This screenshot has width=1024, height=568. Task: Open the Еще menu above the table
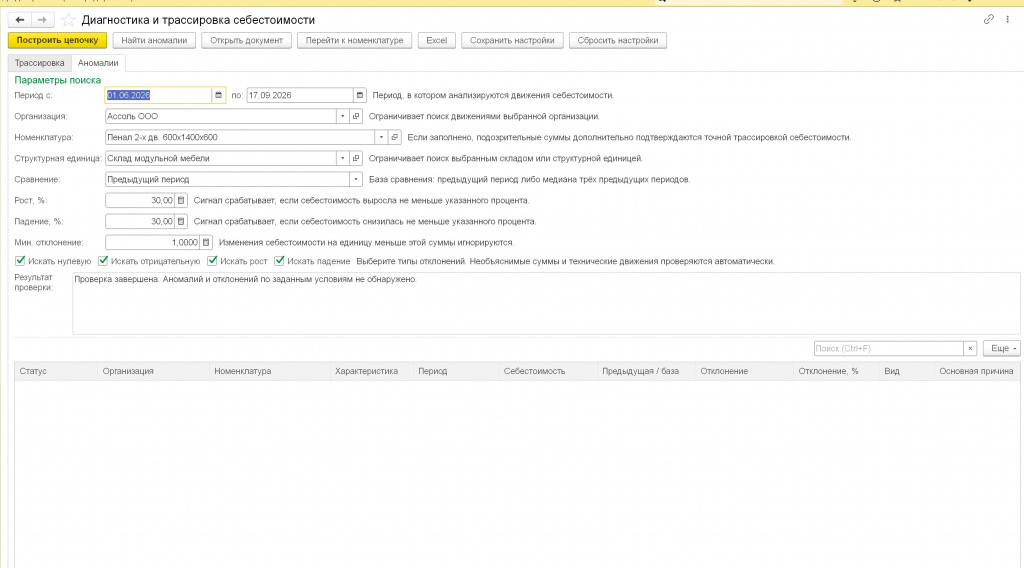point(1001,349)
